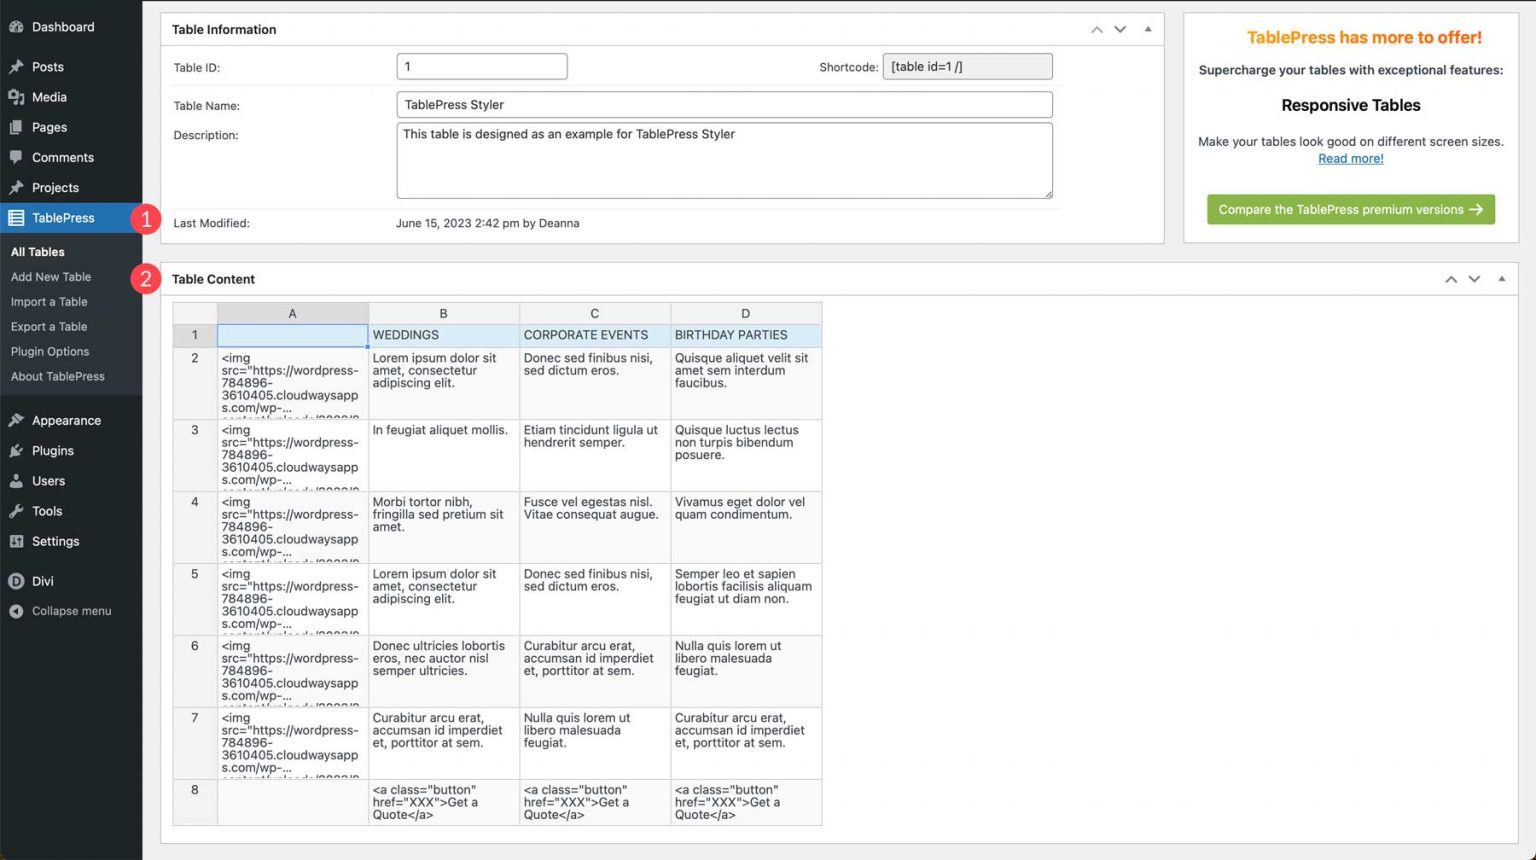Screen dimensions: 1536x860
Task: Follow the Read more! link
Action: tap(1350, 159)
